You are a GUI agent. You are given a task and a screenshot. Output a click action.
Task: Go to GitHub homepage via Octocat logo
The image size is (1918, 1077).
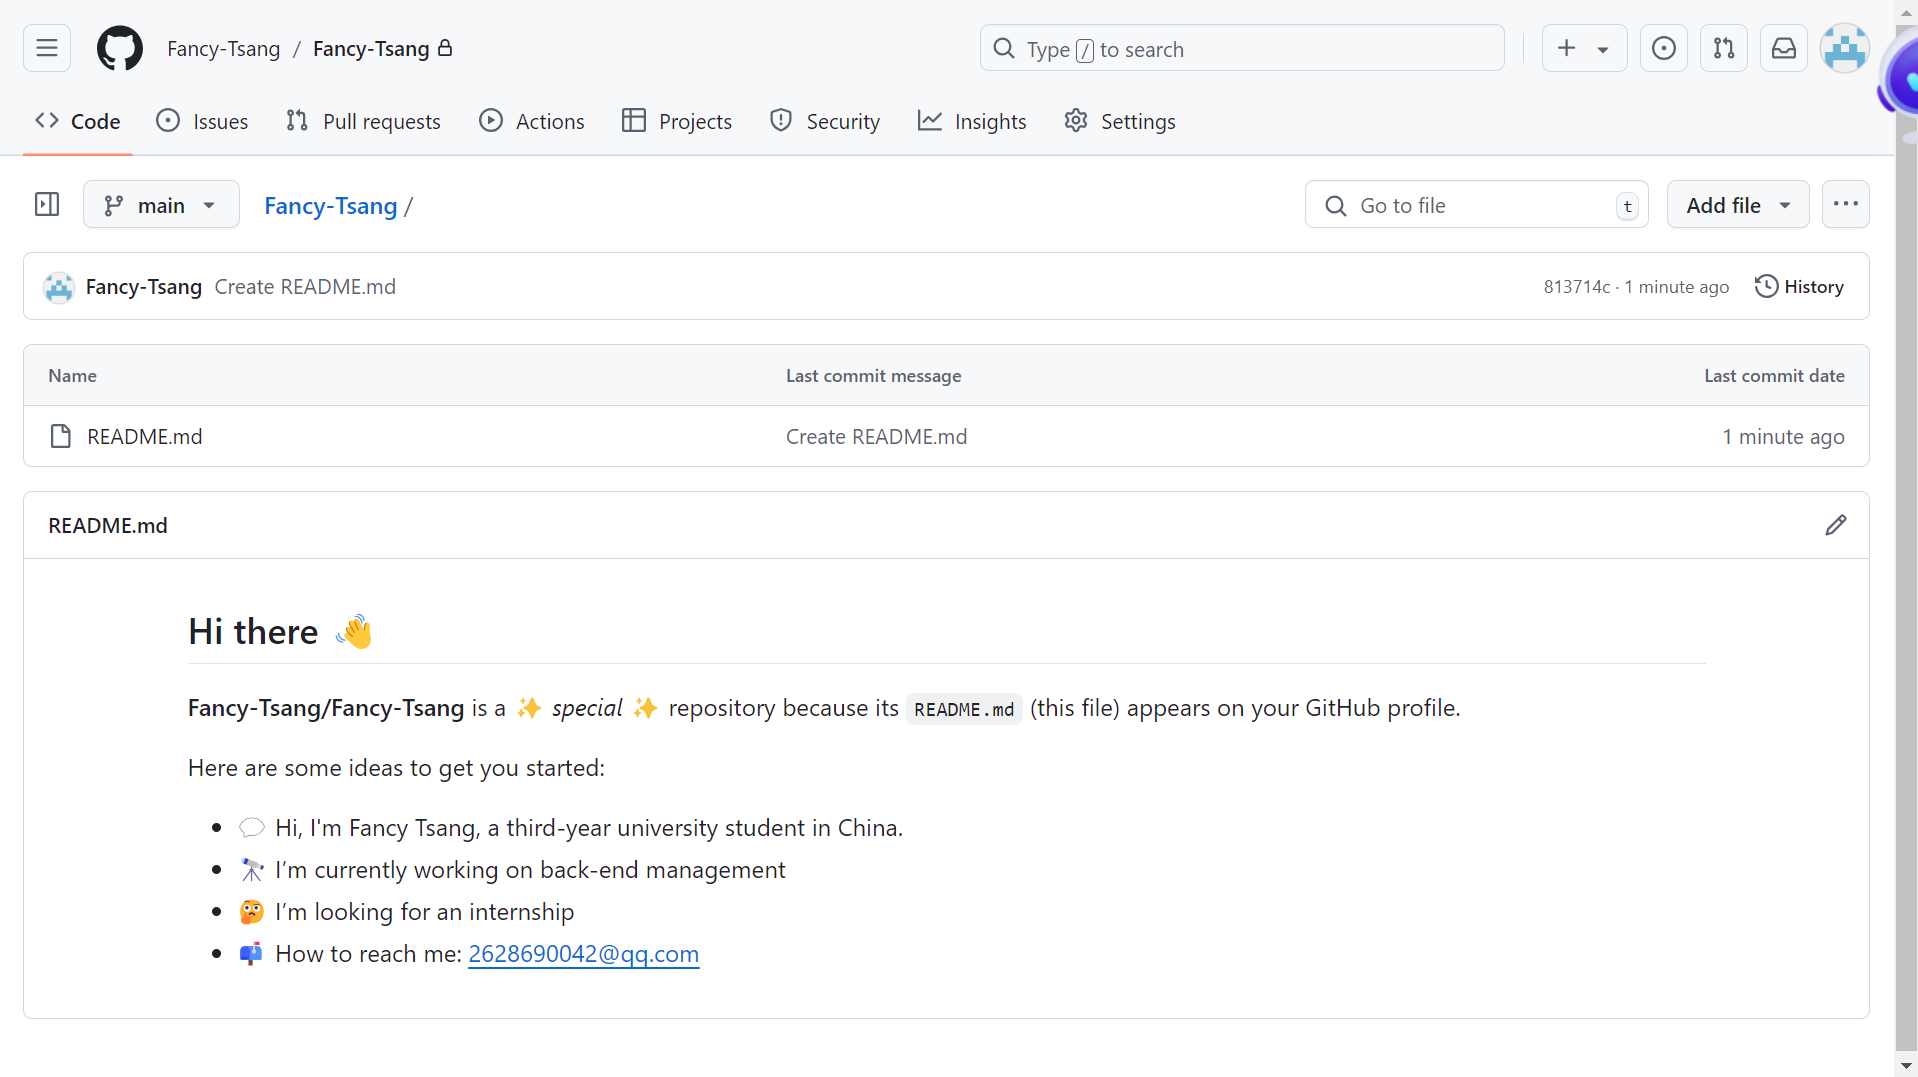coord(120,48)
